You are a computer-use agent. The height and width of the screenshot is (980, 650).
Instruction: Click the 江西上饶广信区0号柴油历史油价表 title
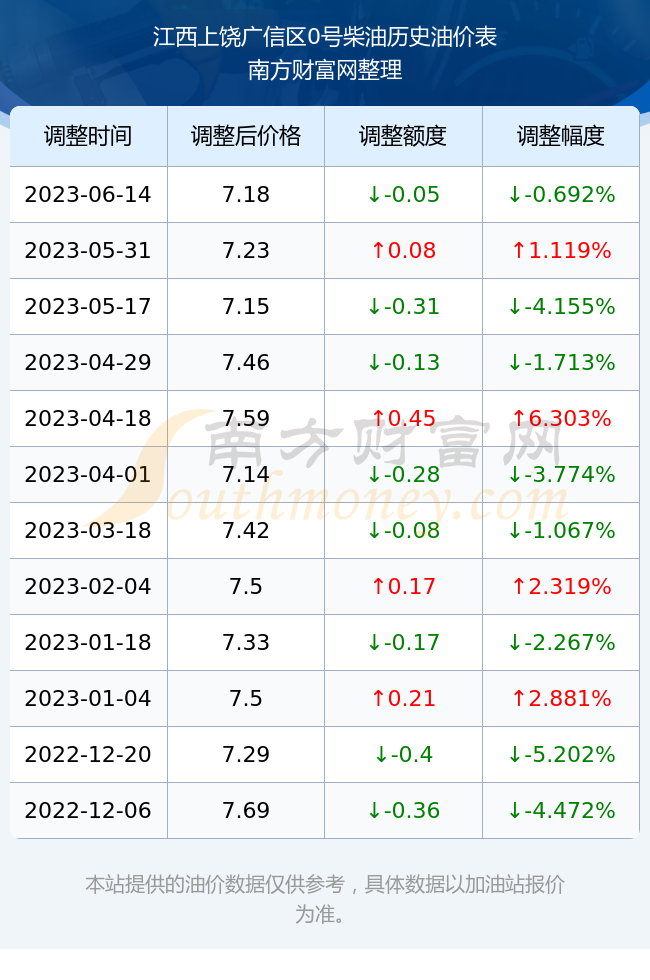tap(325, 37)
